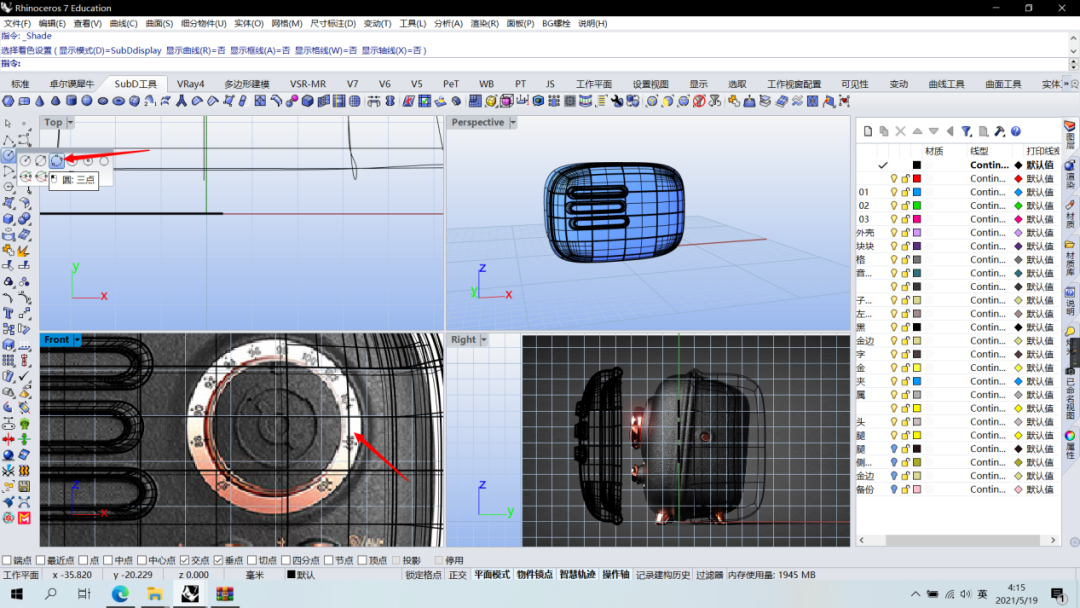Open the 分析(A) menu

click(x=448, y=23)
